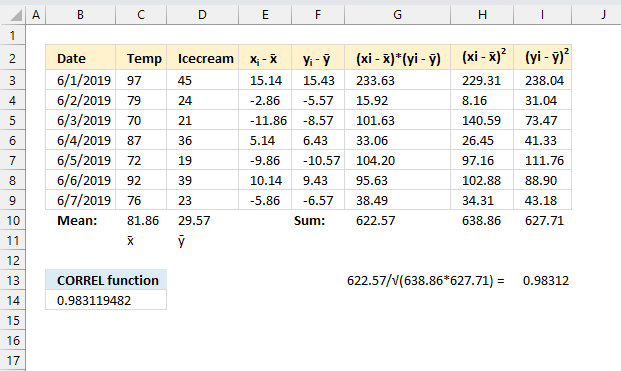
Task: Select result cell 0.98312
Action: (542, 280)
